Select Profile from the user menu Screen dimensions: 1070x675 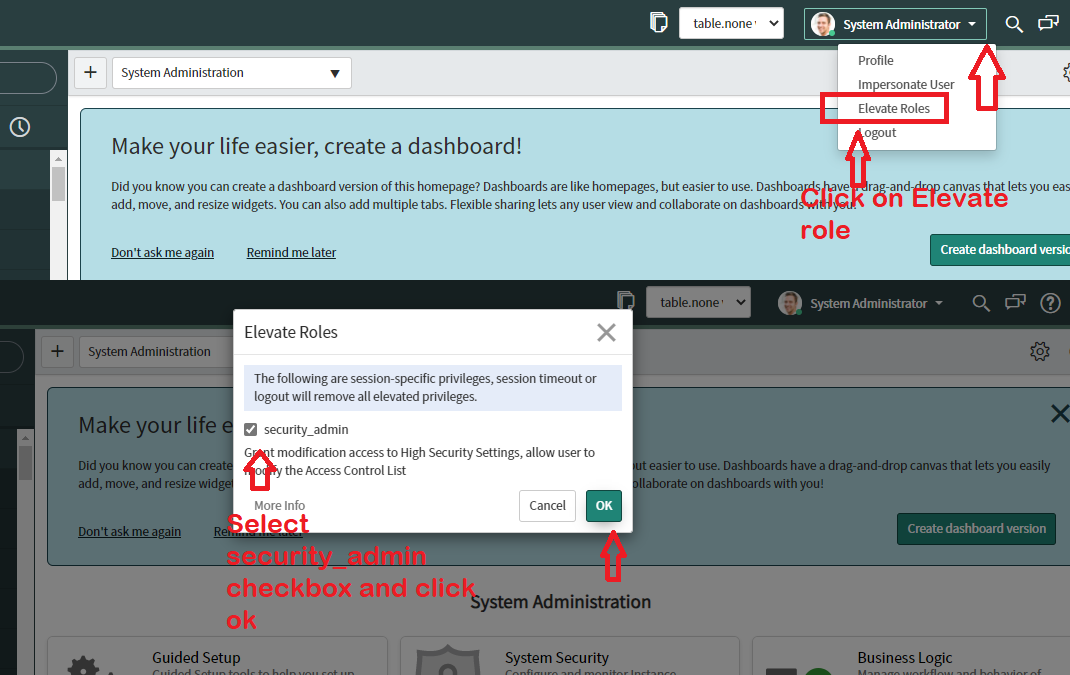[x=875, y=60]
